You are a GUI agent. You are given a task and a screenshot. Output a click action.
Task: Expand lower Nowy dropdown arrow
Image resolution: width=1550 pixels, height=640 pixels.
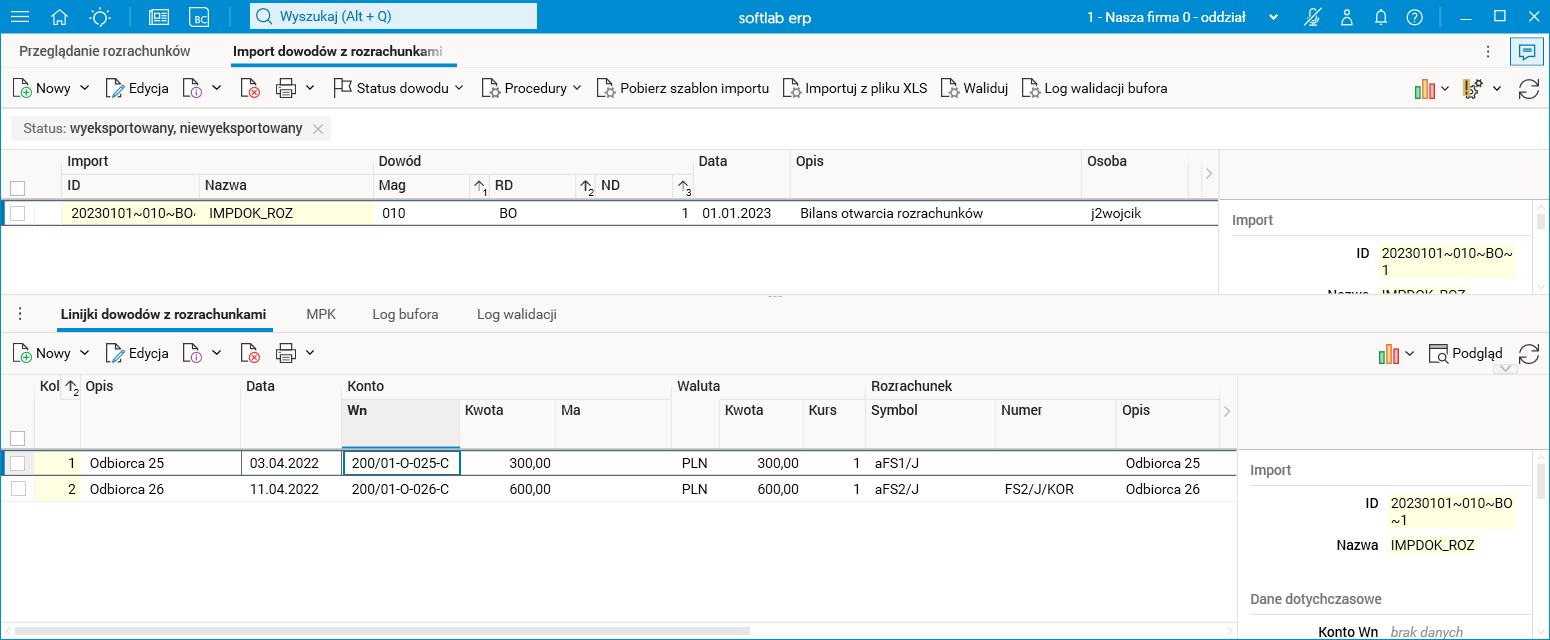(x=84, y=353)
